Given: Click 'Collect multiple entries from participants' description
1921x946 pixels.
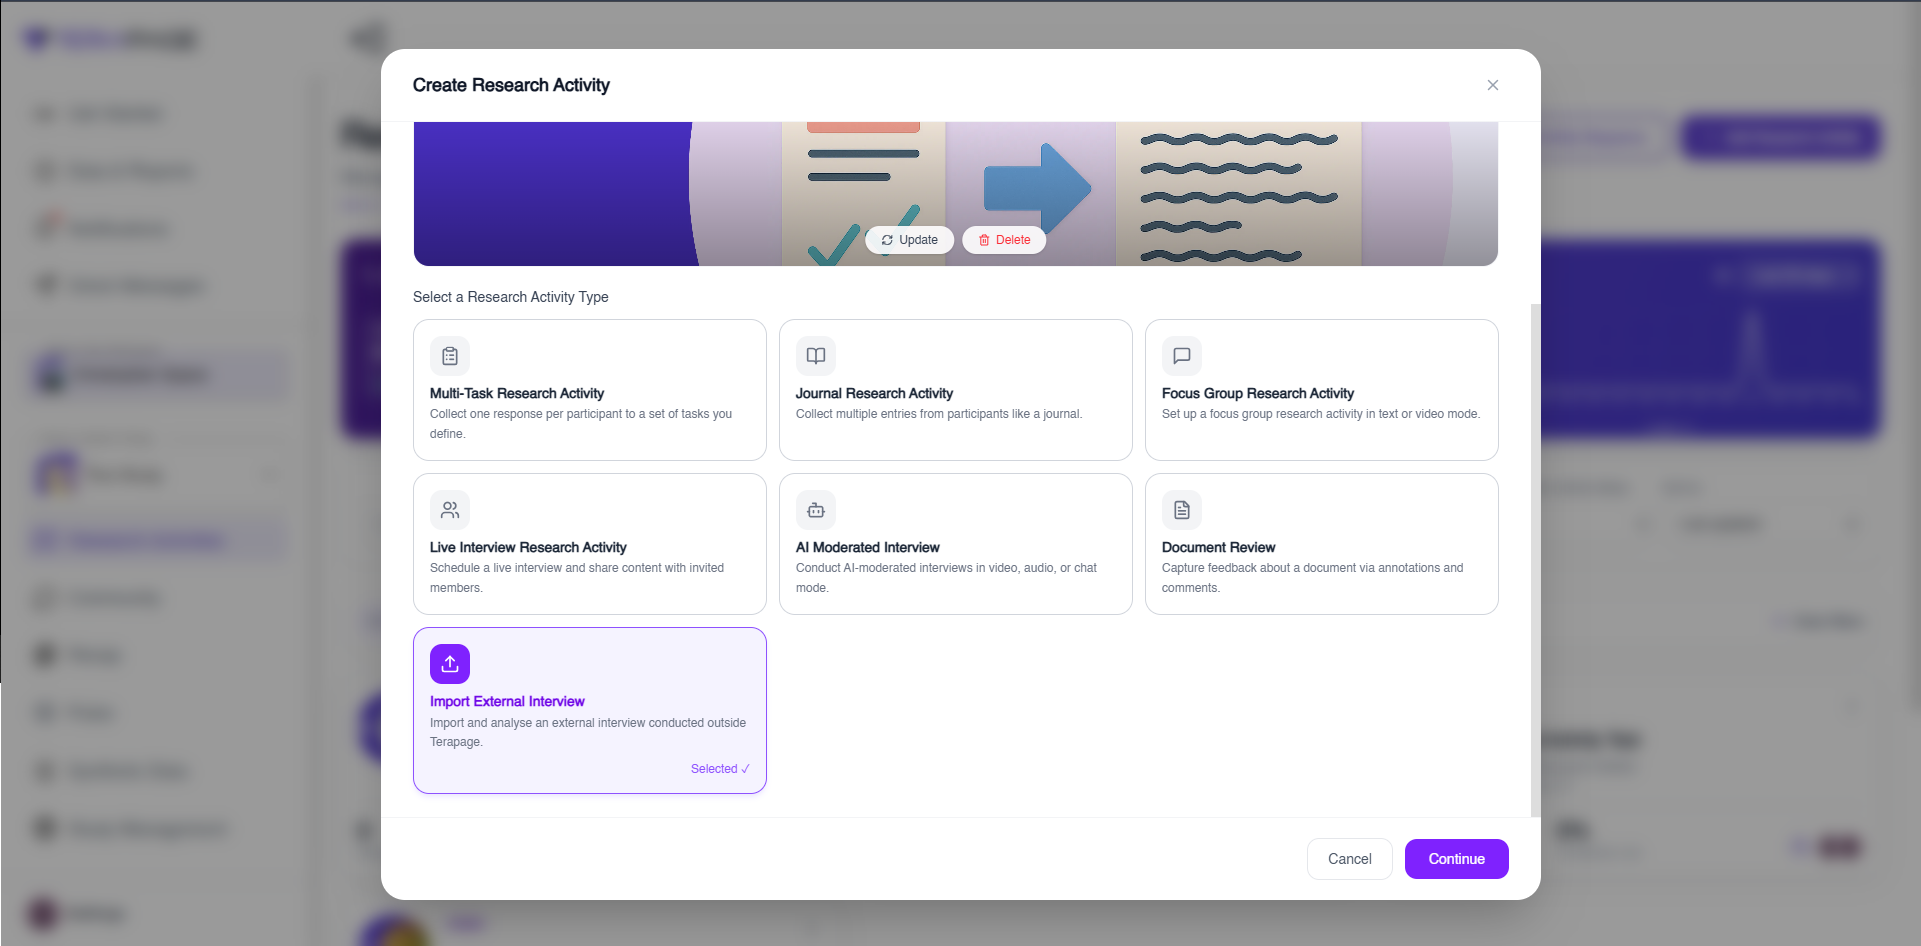Looking at the screenshot, I should [x=939, y=414].
